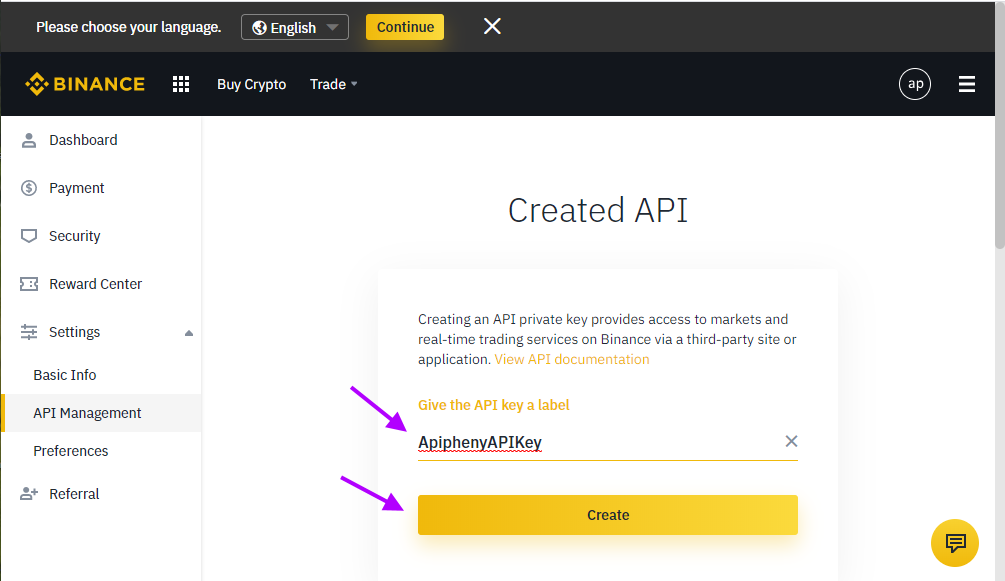1005x581 pixels.
Task: Click the Referral add-person icon
Action: 29,494
